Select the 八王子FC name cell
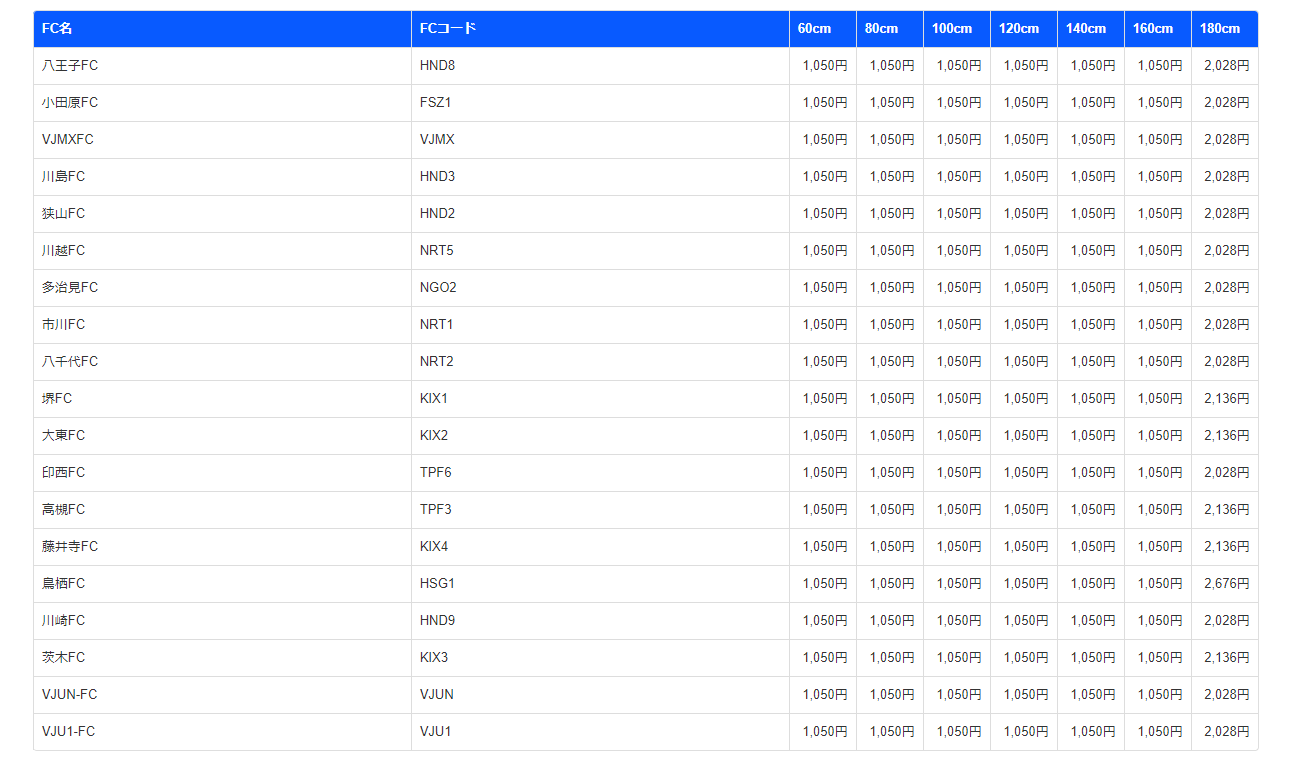1306x771 pixels. point(70,66)
